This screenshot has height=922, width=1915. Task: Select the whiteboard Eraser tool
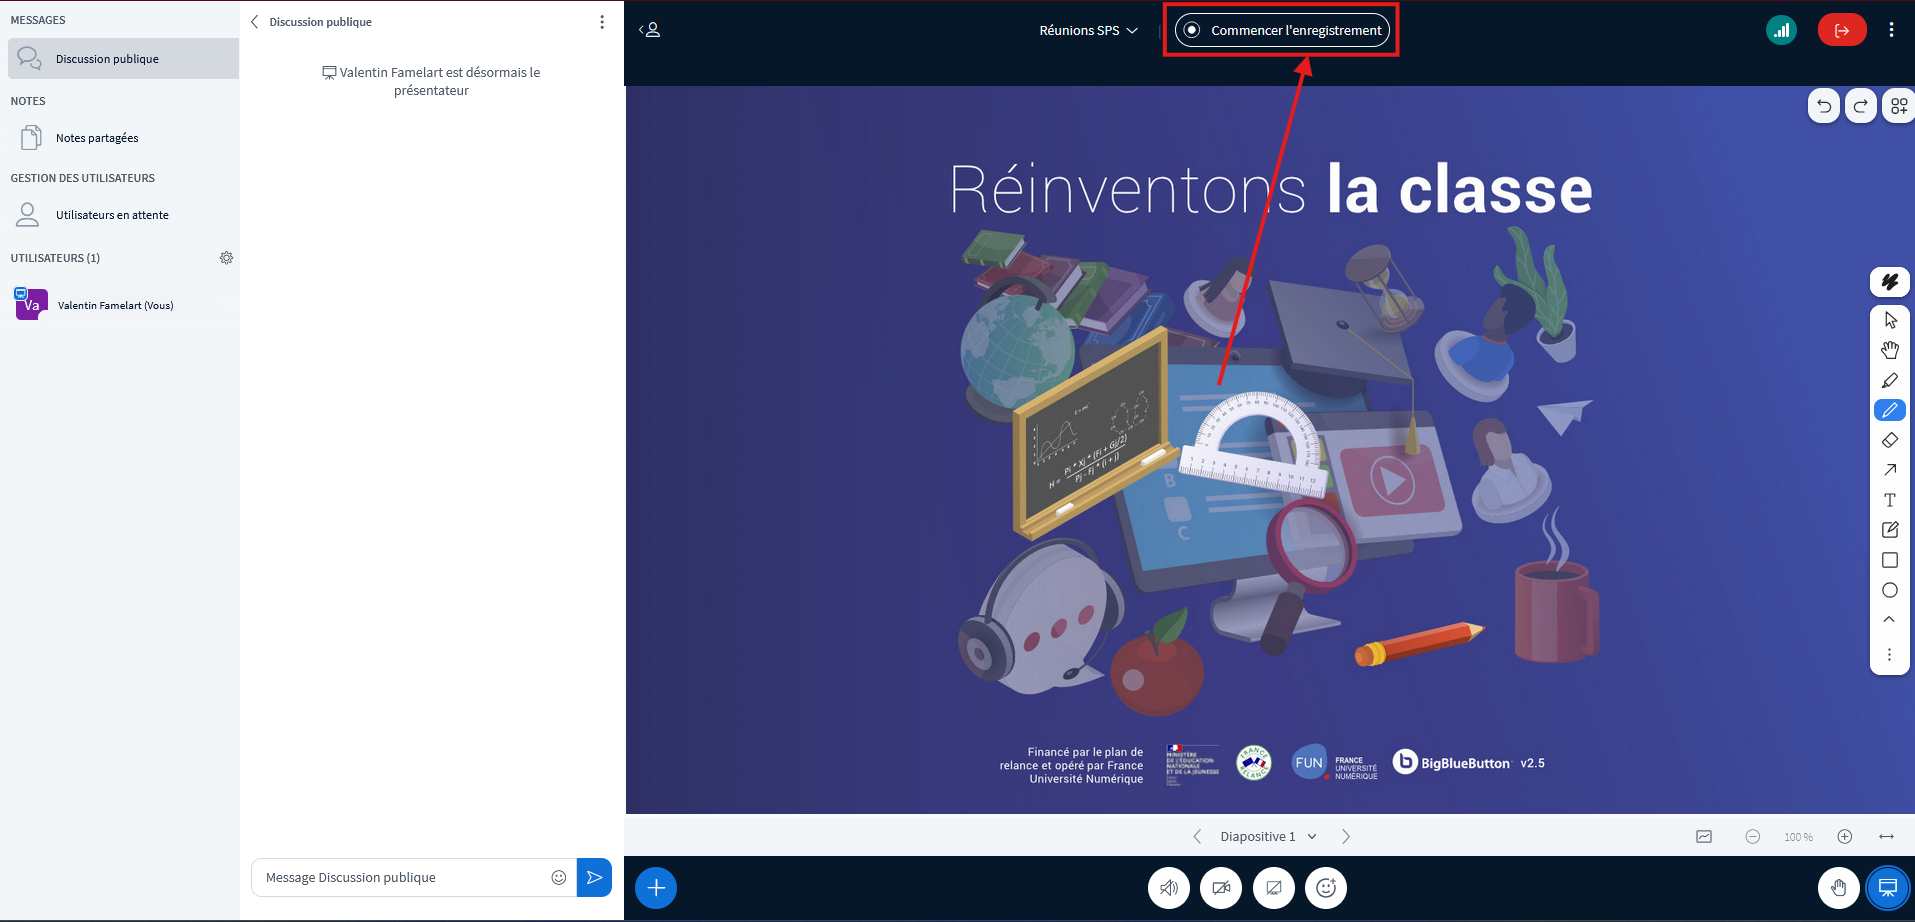[x=1889, y=440]
